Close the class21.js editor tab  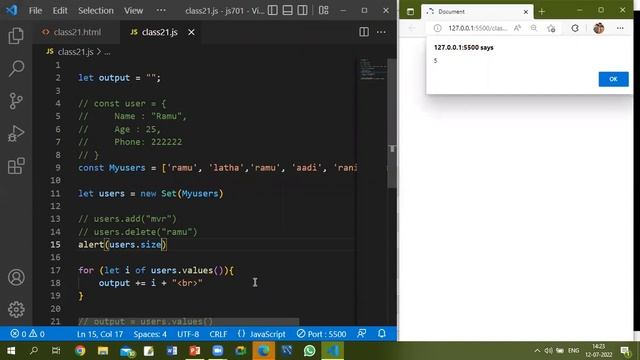pyautogui.click(x=191, y=32)
